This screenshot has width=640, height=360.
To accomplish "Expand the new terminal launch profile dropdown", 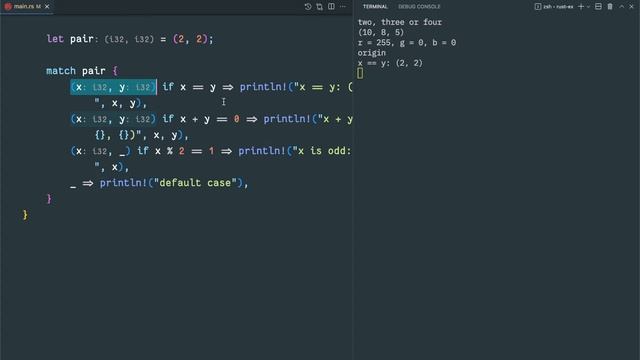I will [x=588, y=7].
